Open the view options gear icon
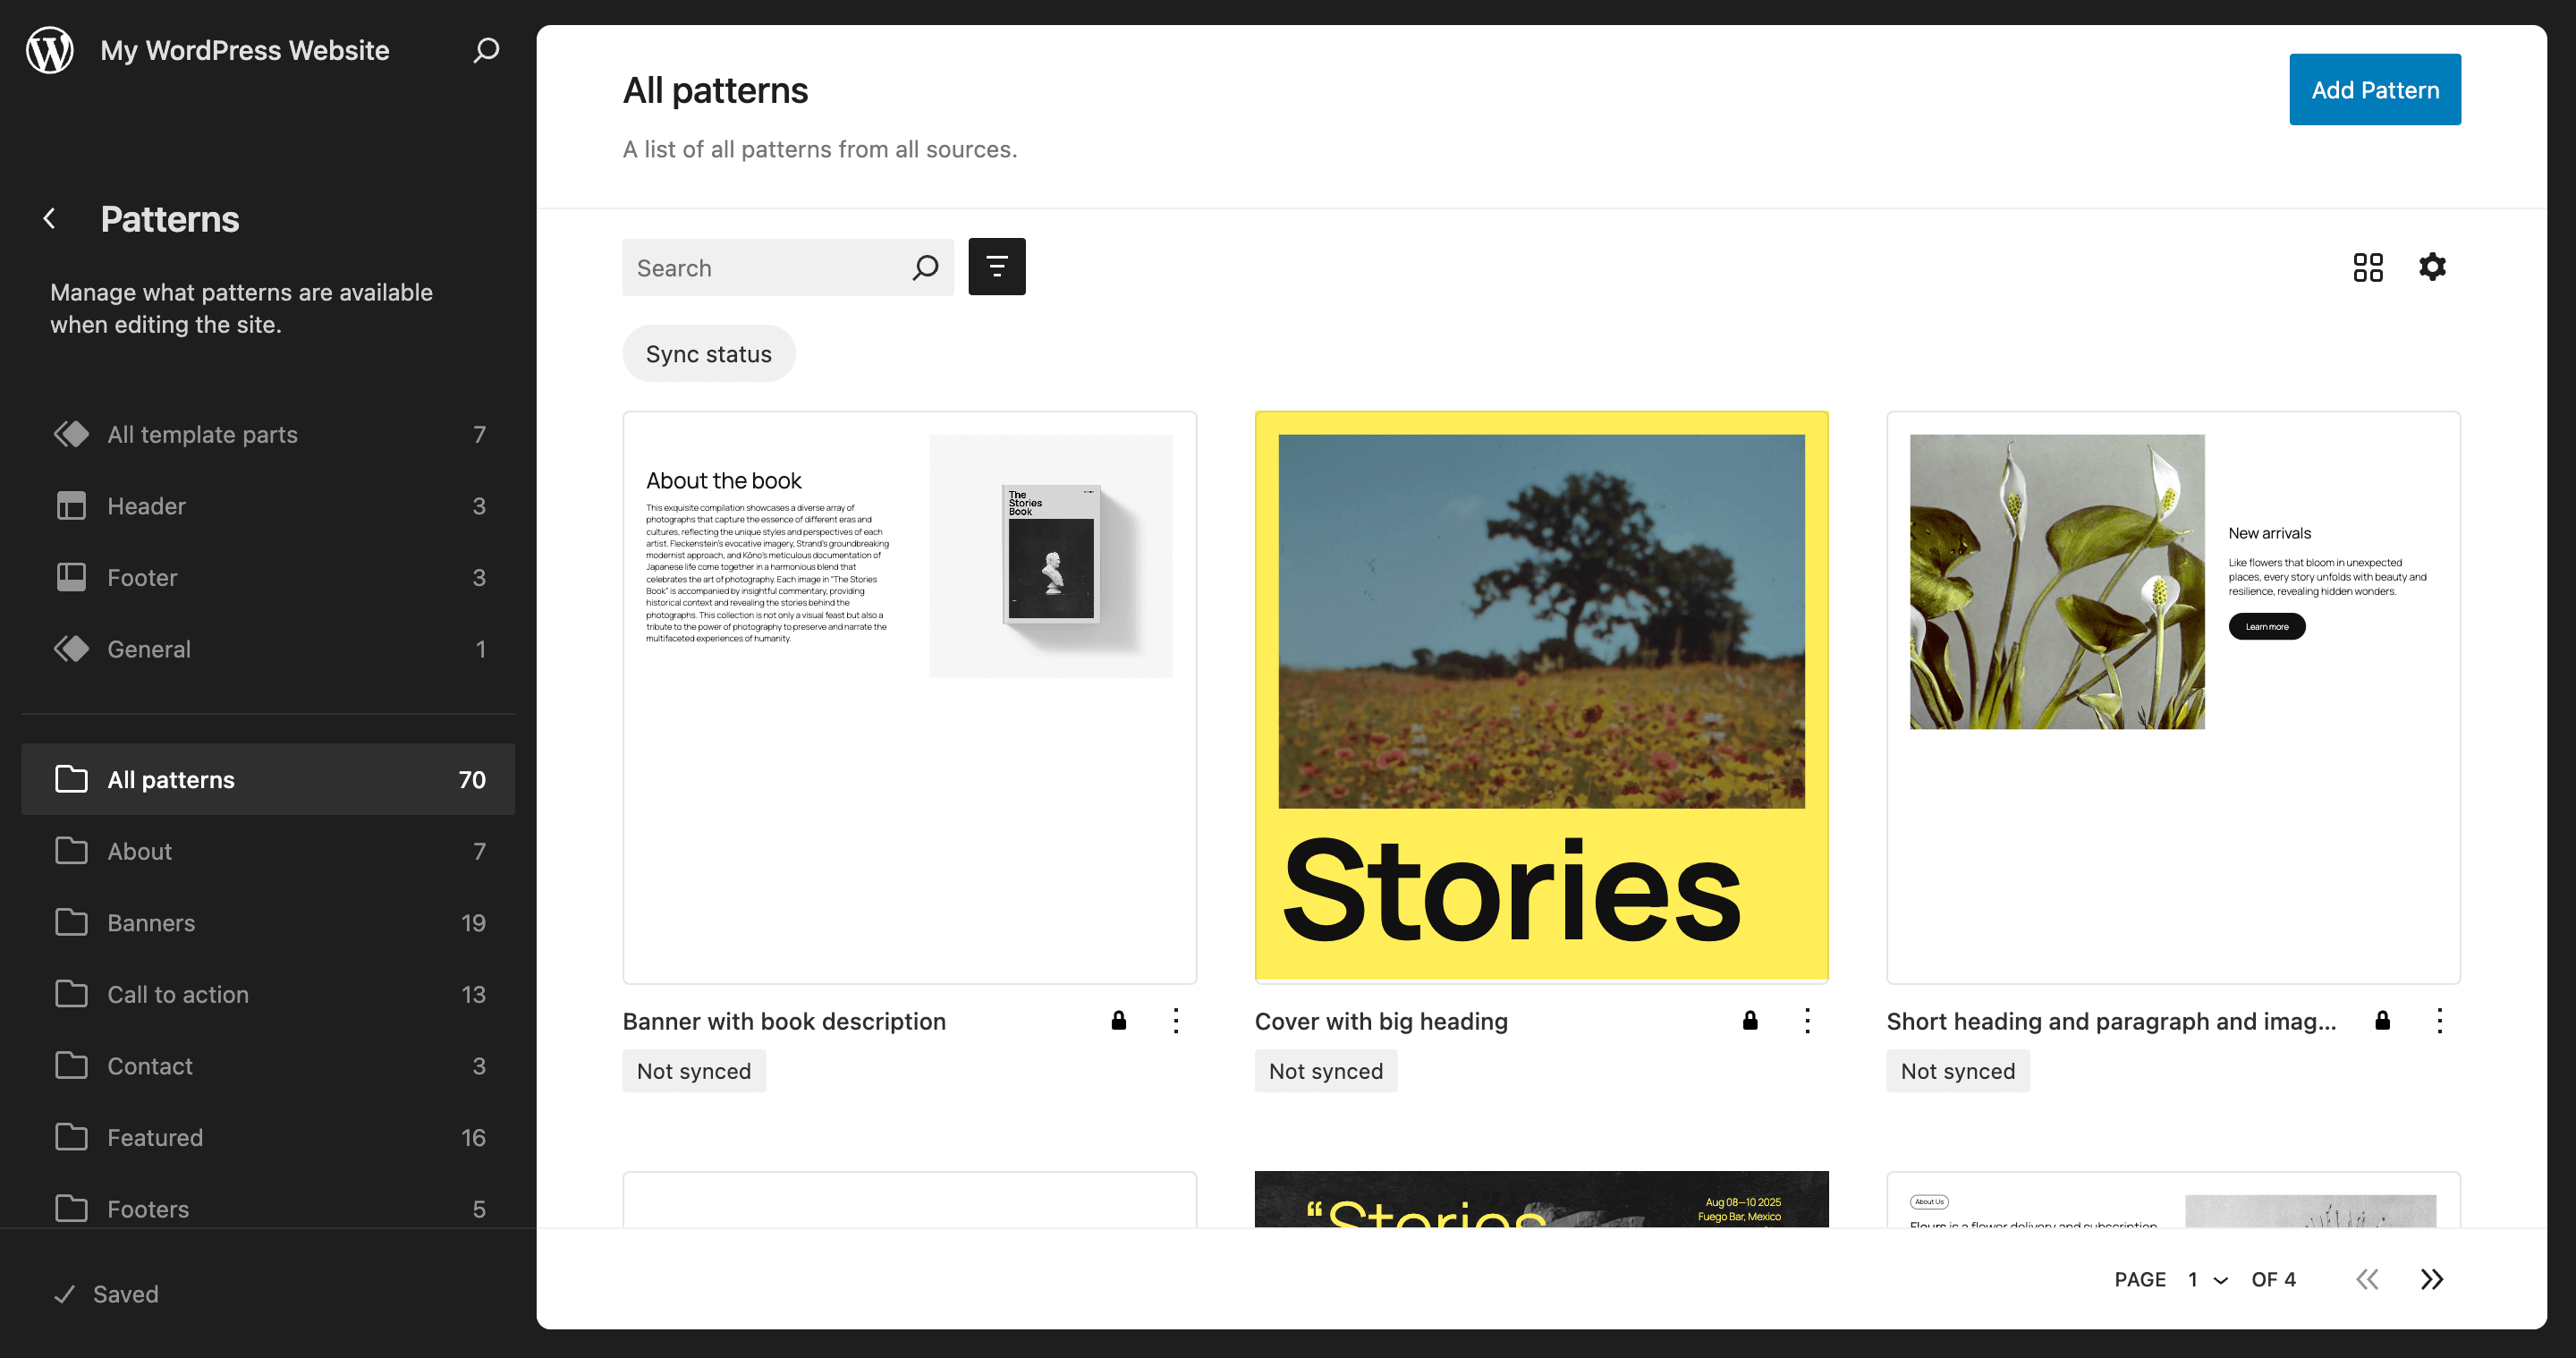The height and width of the screenshot is (1358, 2576). click(x=2432, y=267)
